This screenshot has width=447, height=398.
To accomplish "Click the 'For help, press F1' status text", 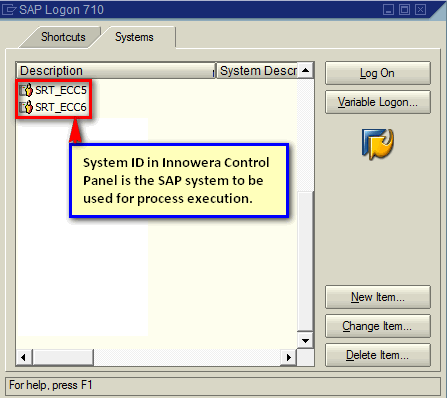I will [x=50, y=385].
